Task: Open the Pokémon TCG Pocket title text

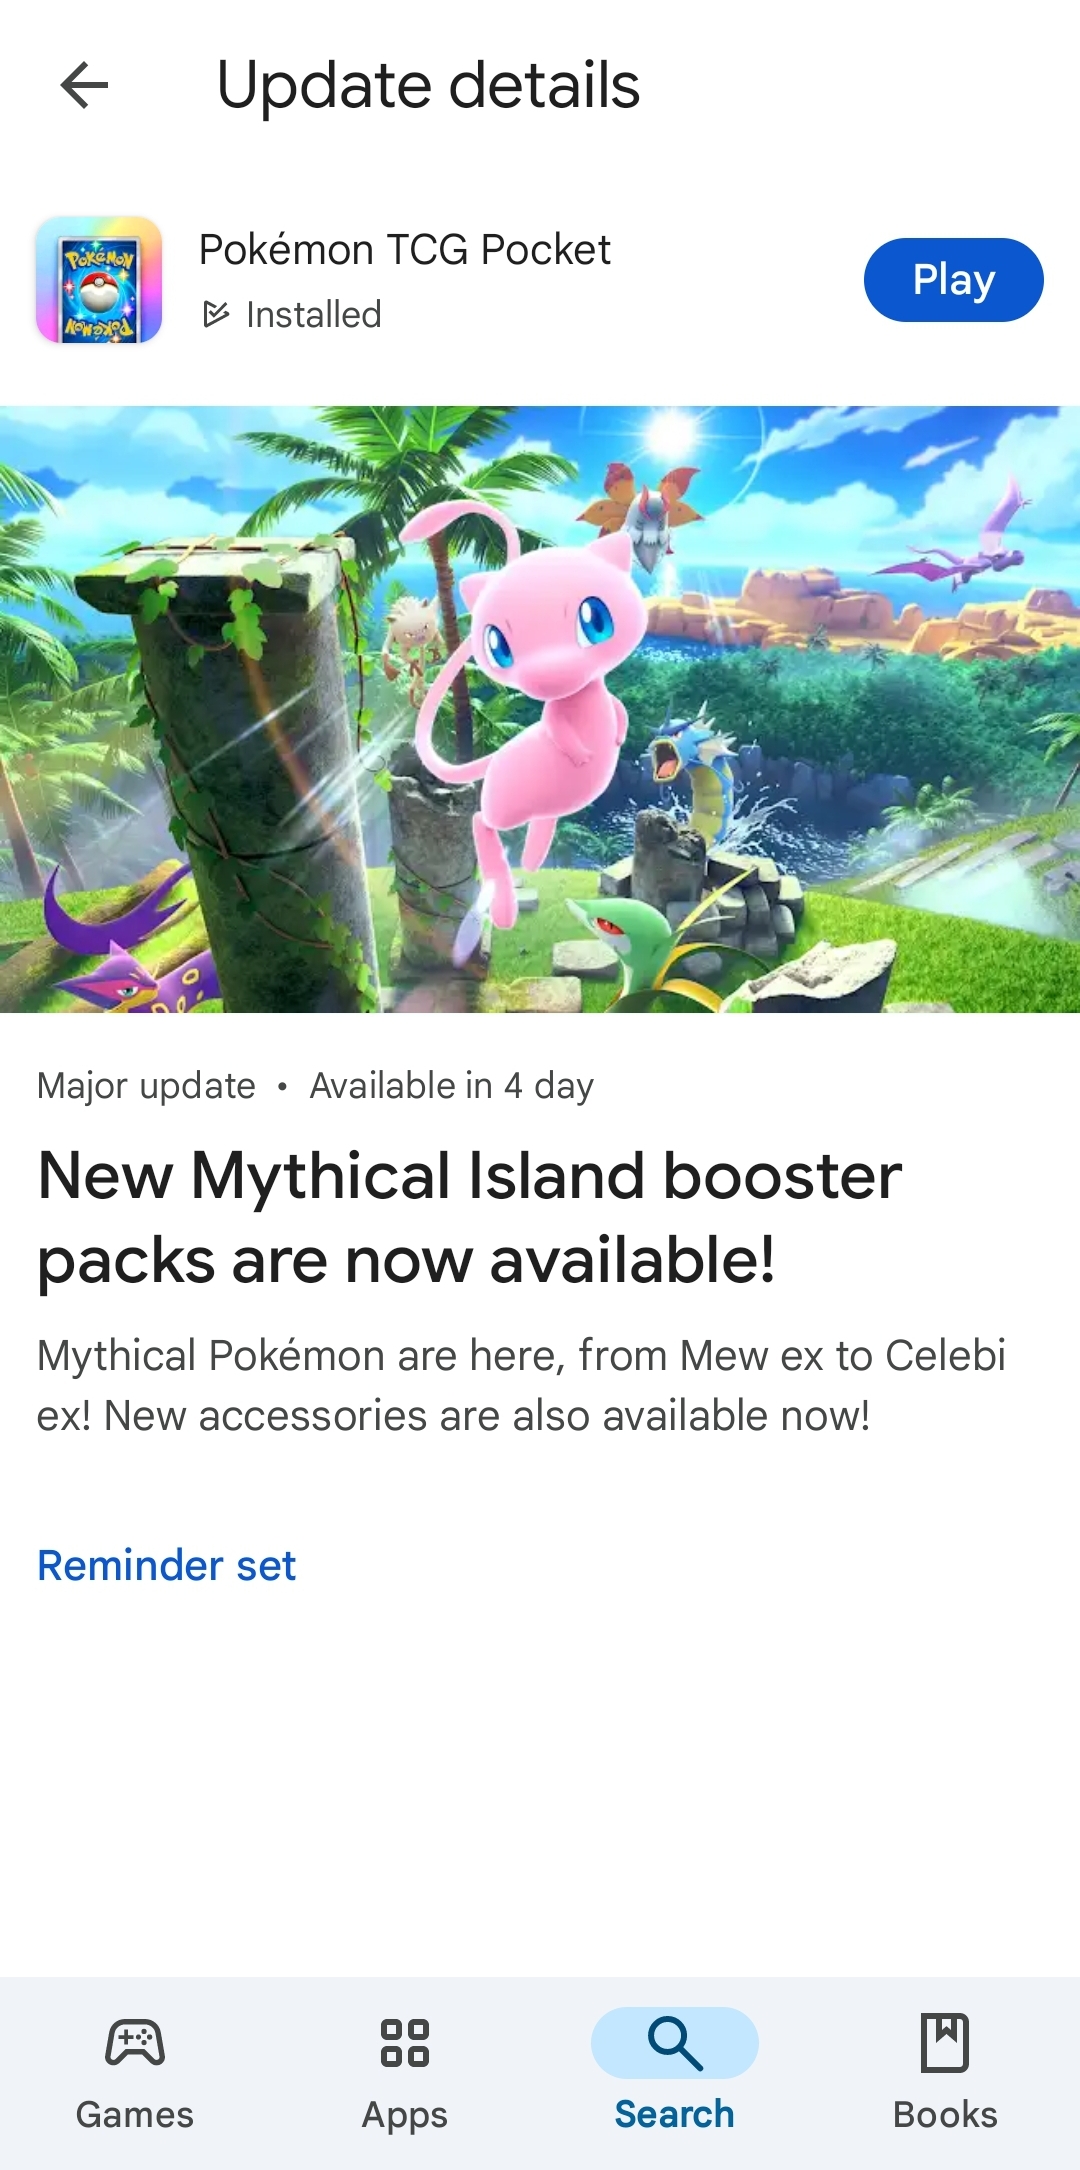Action: [x=405, y=250]
